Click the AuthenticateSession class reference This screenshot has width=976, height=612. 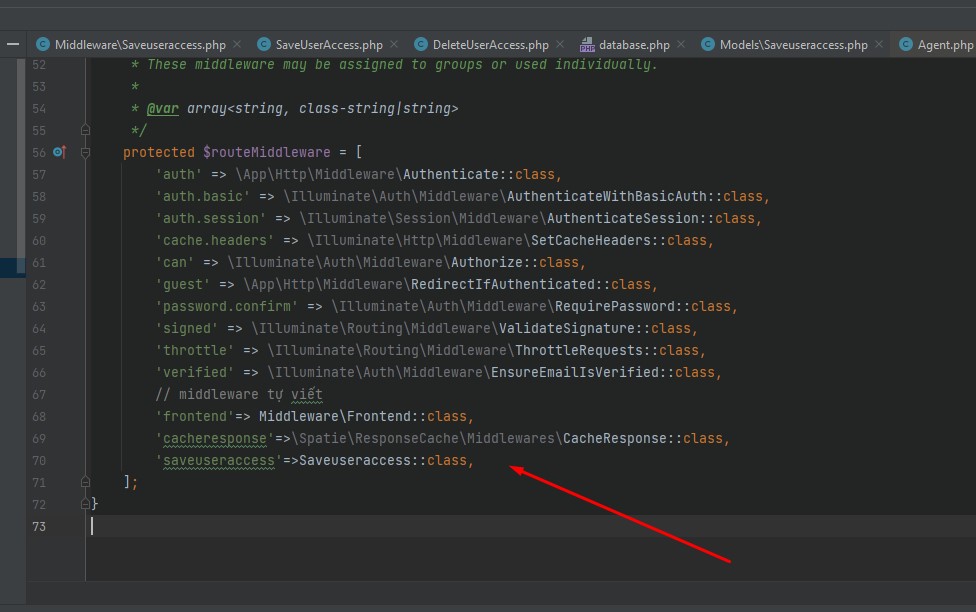click(x=622, y=219)
